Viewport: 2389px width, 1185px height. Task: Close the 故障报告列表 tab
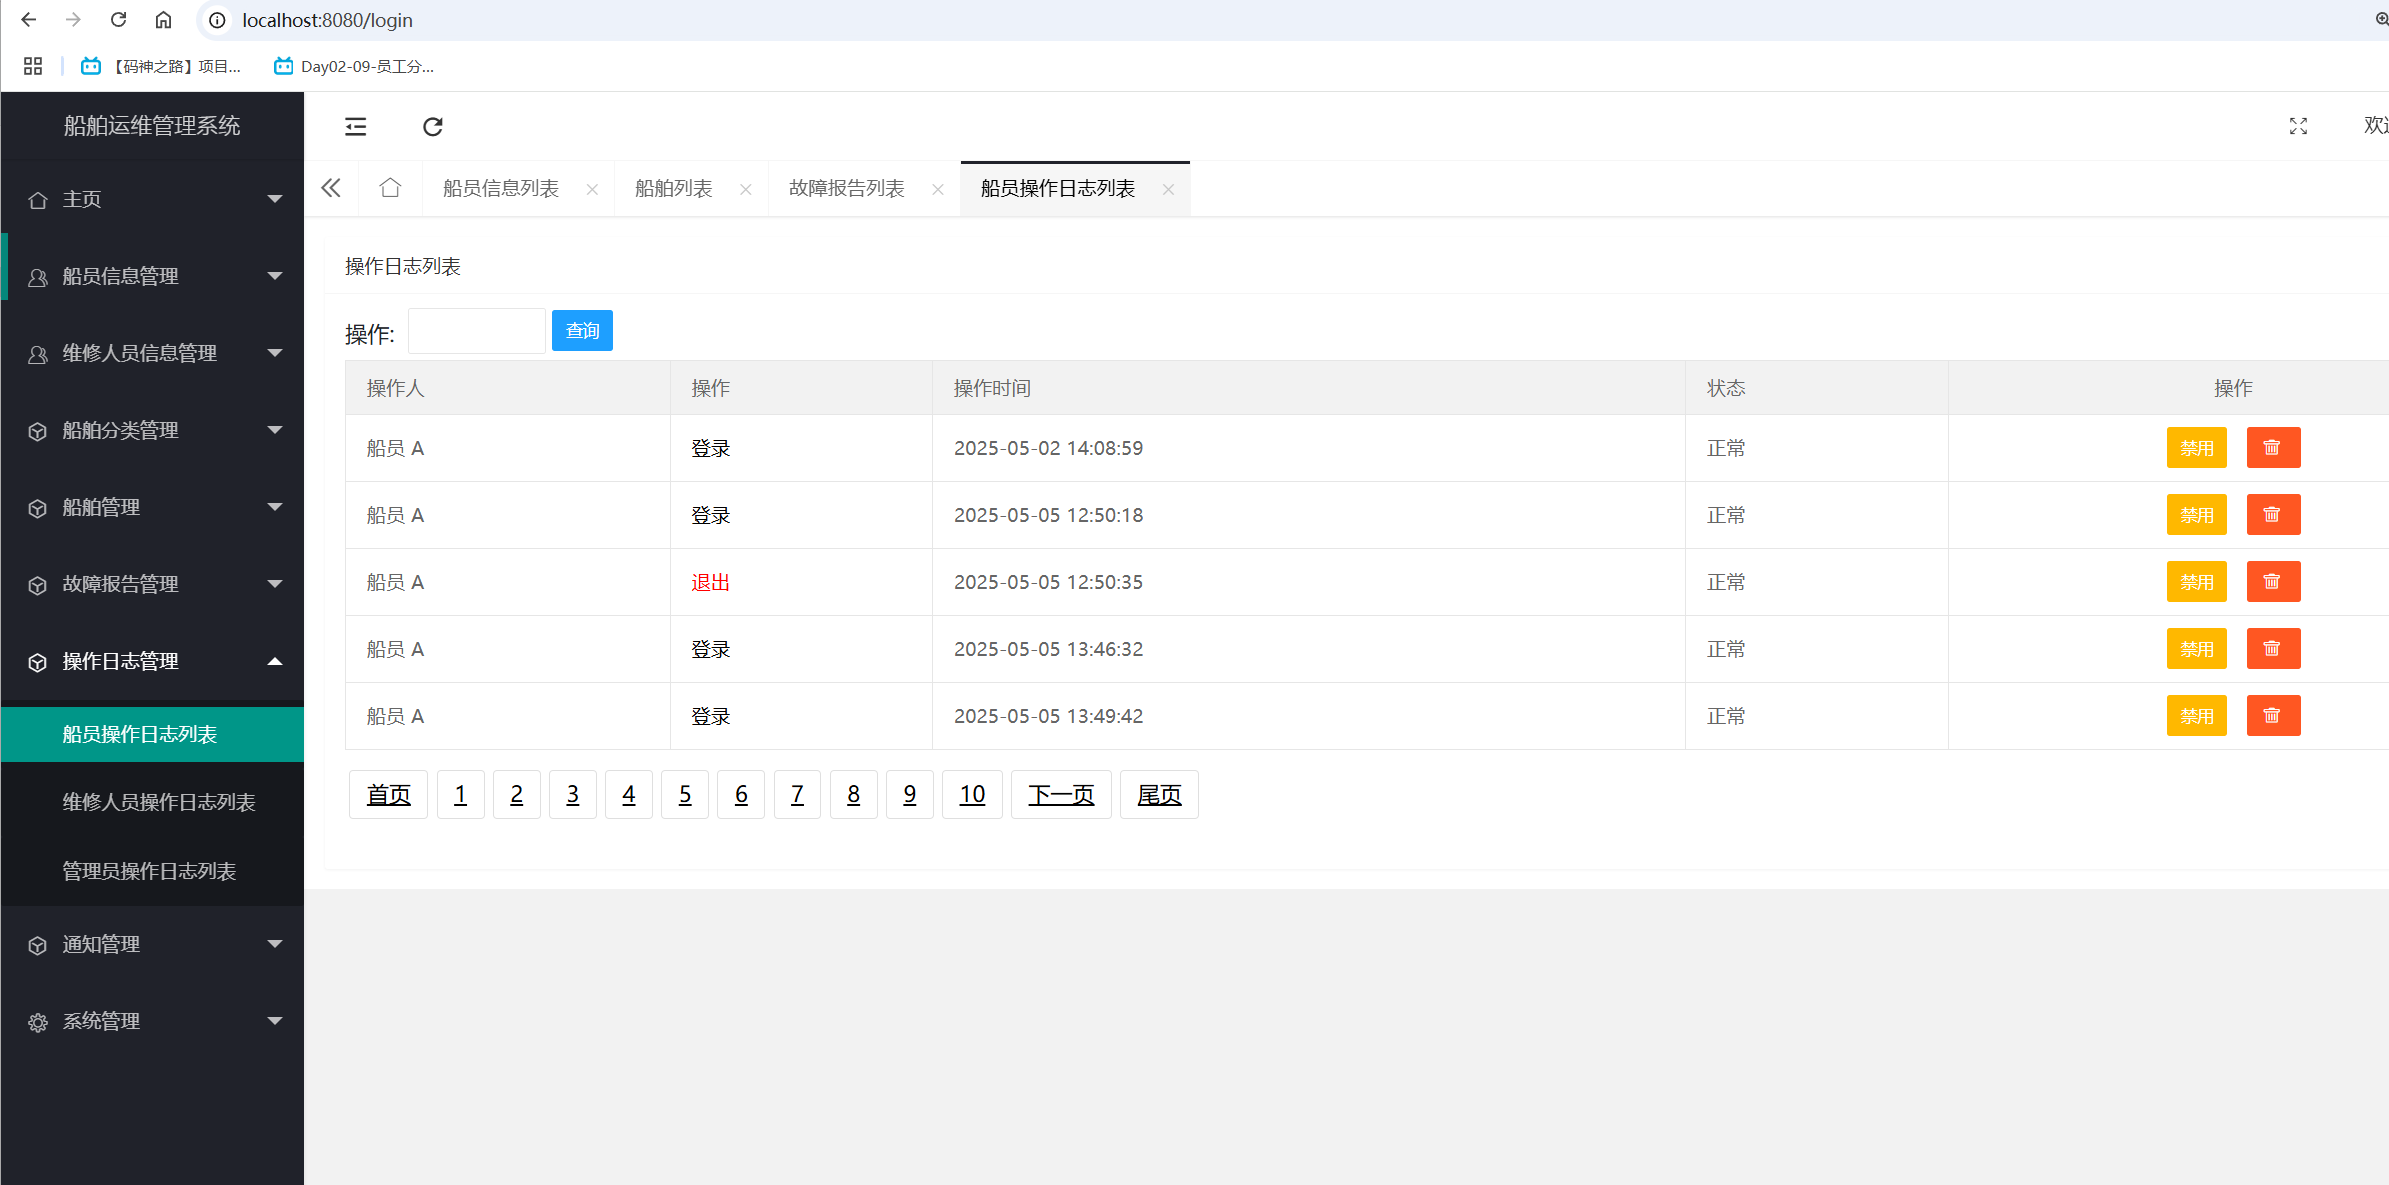(x=937, y=189)
